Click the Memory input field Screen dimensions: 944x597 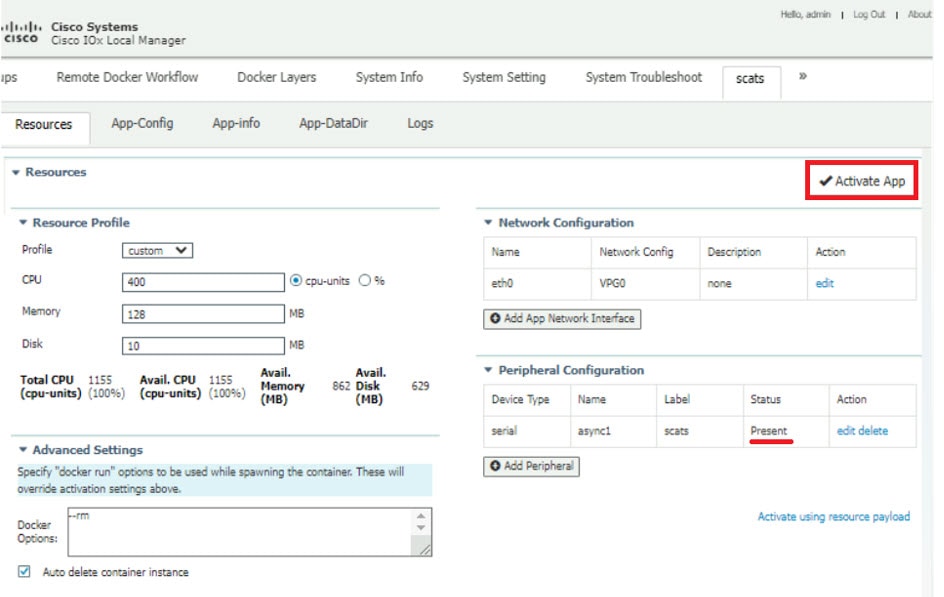[203, 315]
